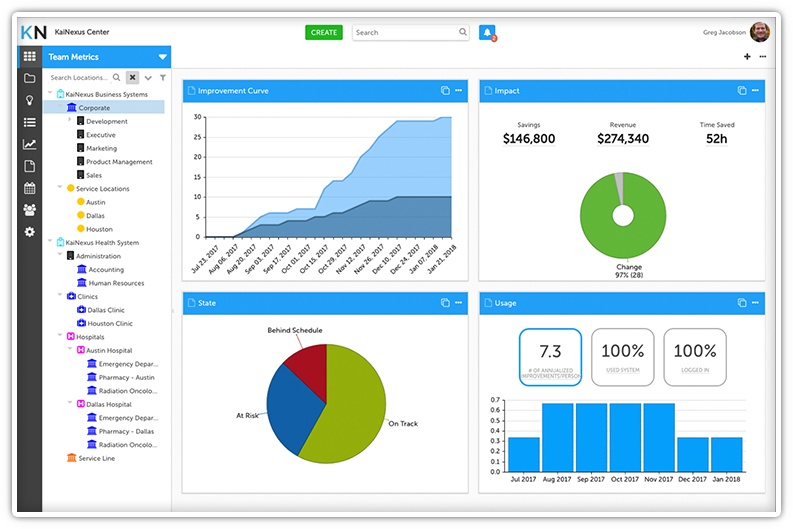Expand the Development tree node
The width and height of the screenshot is (793, 529).
(x=69, y=121)
